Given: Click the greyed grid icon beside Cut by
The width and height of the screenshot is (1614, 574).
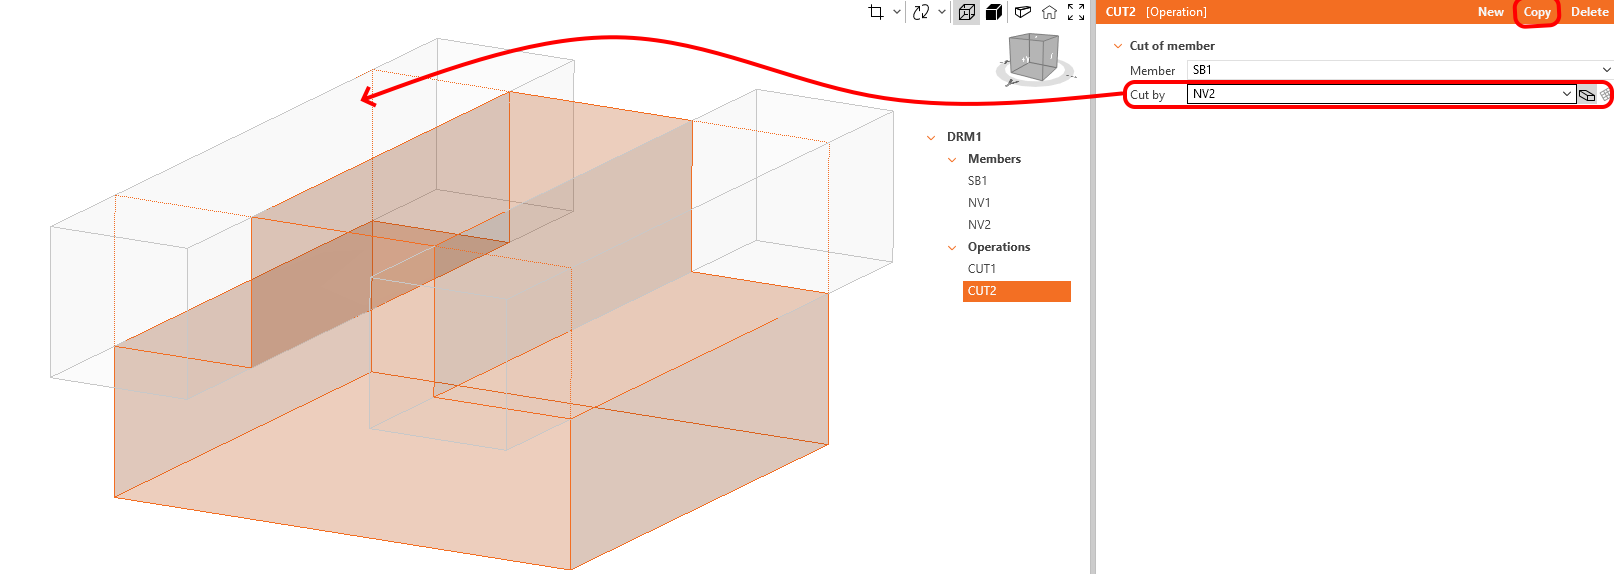Looking at the screenshot, I should click(x=1605, y=95).
